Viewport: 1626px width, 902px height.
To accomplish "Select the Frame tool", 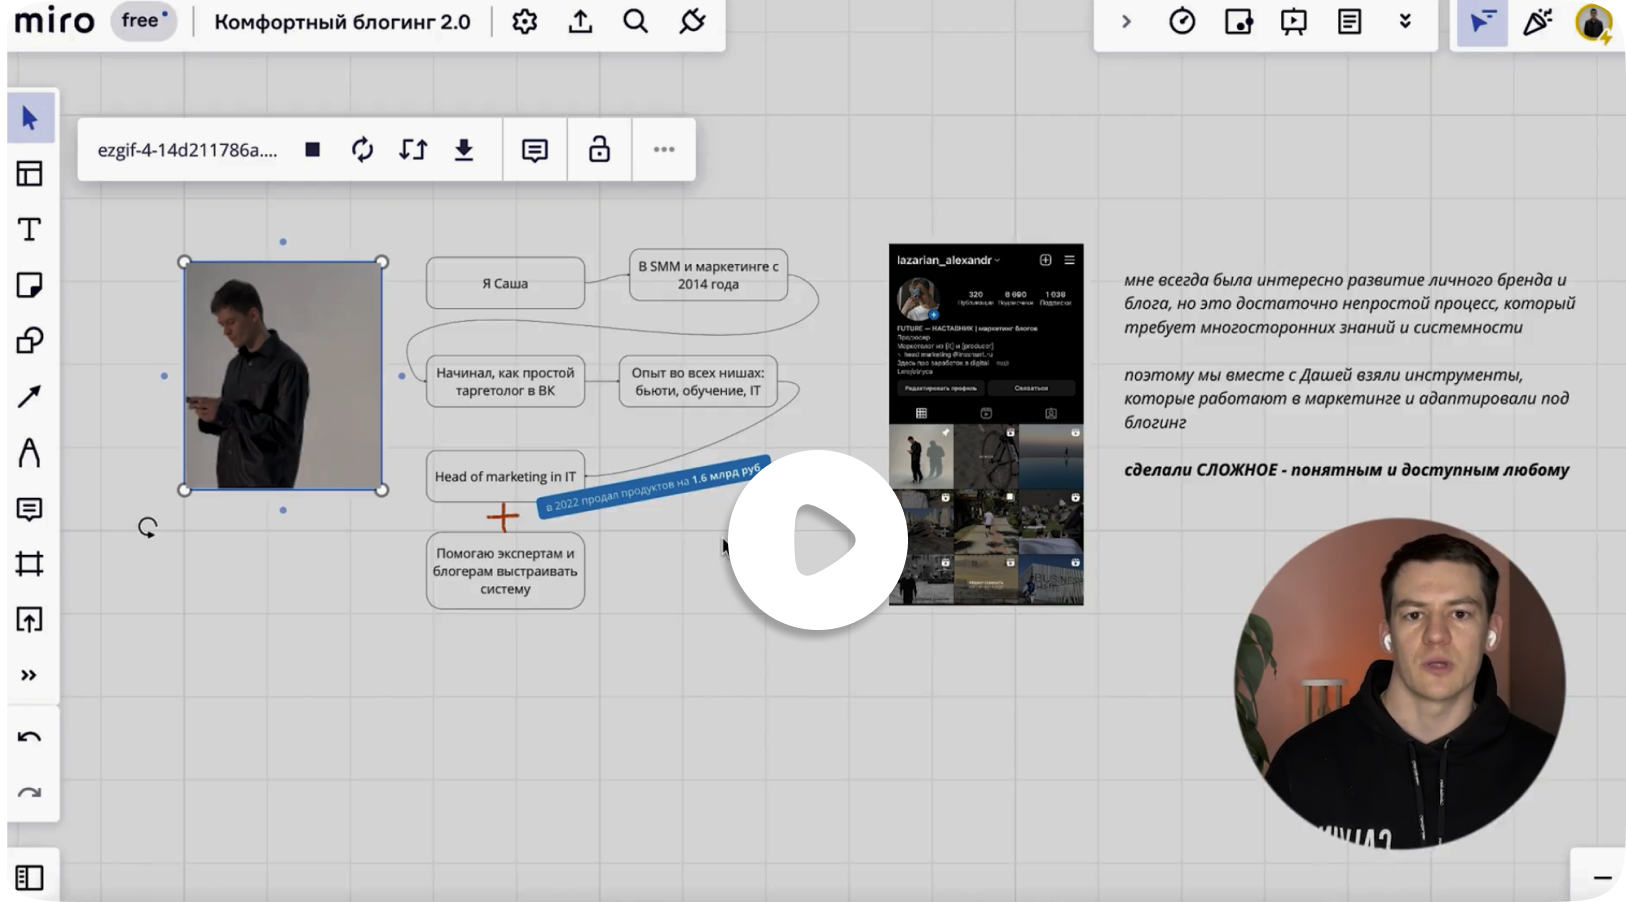I will coord(30,564).
